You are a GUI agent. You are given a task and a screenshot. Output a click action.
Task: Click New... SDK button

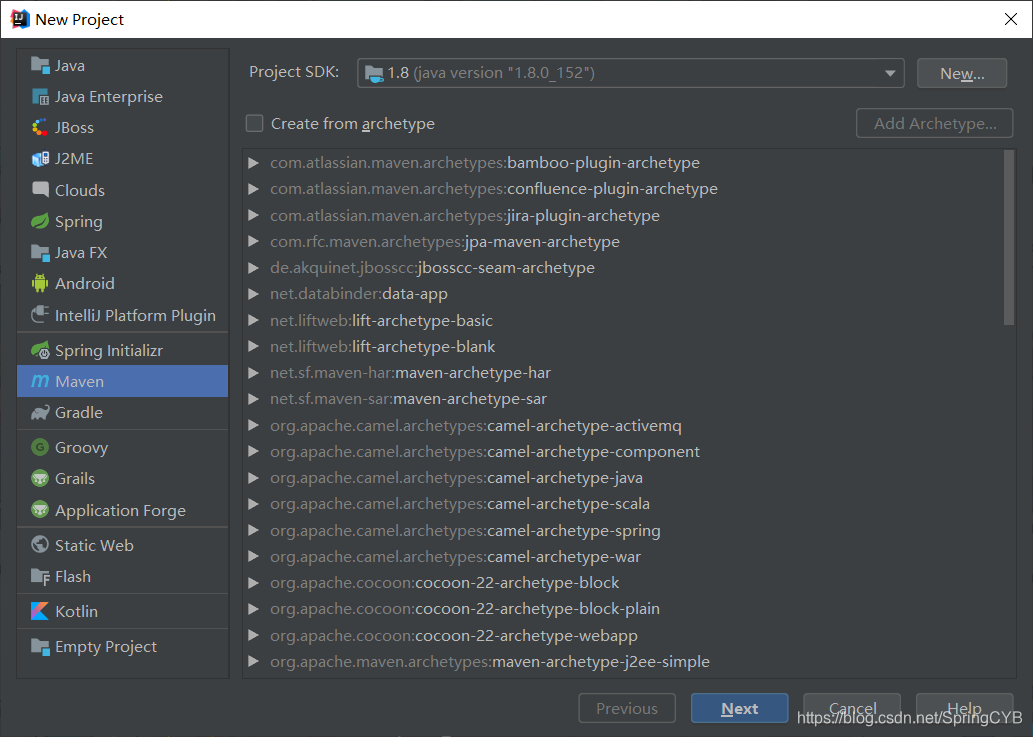pos(962,73)
